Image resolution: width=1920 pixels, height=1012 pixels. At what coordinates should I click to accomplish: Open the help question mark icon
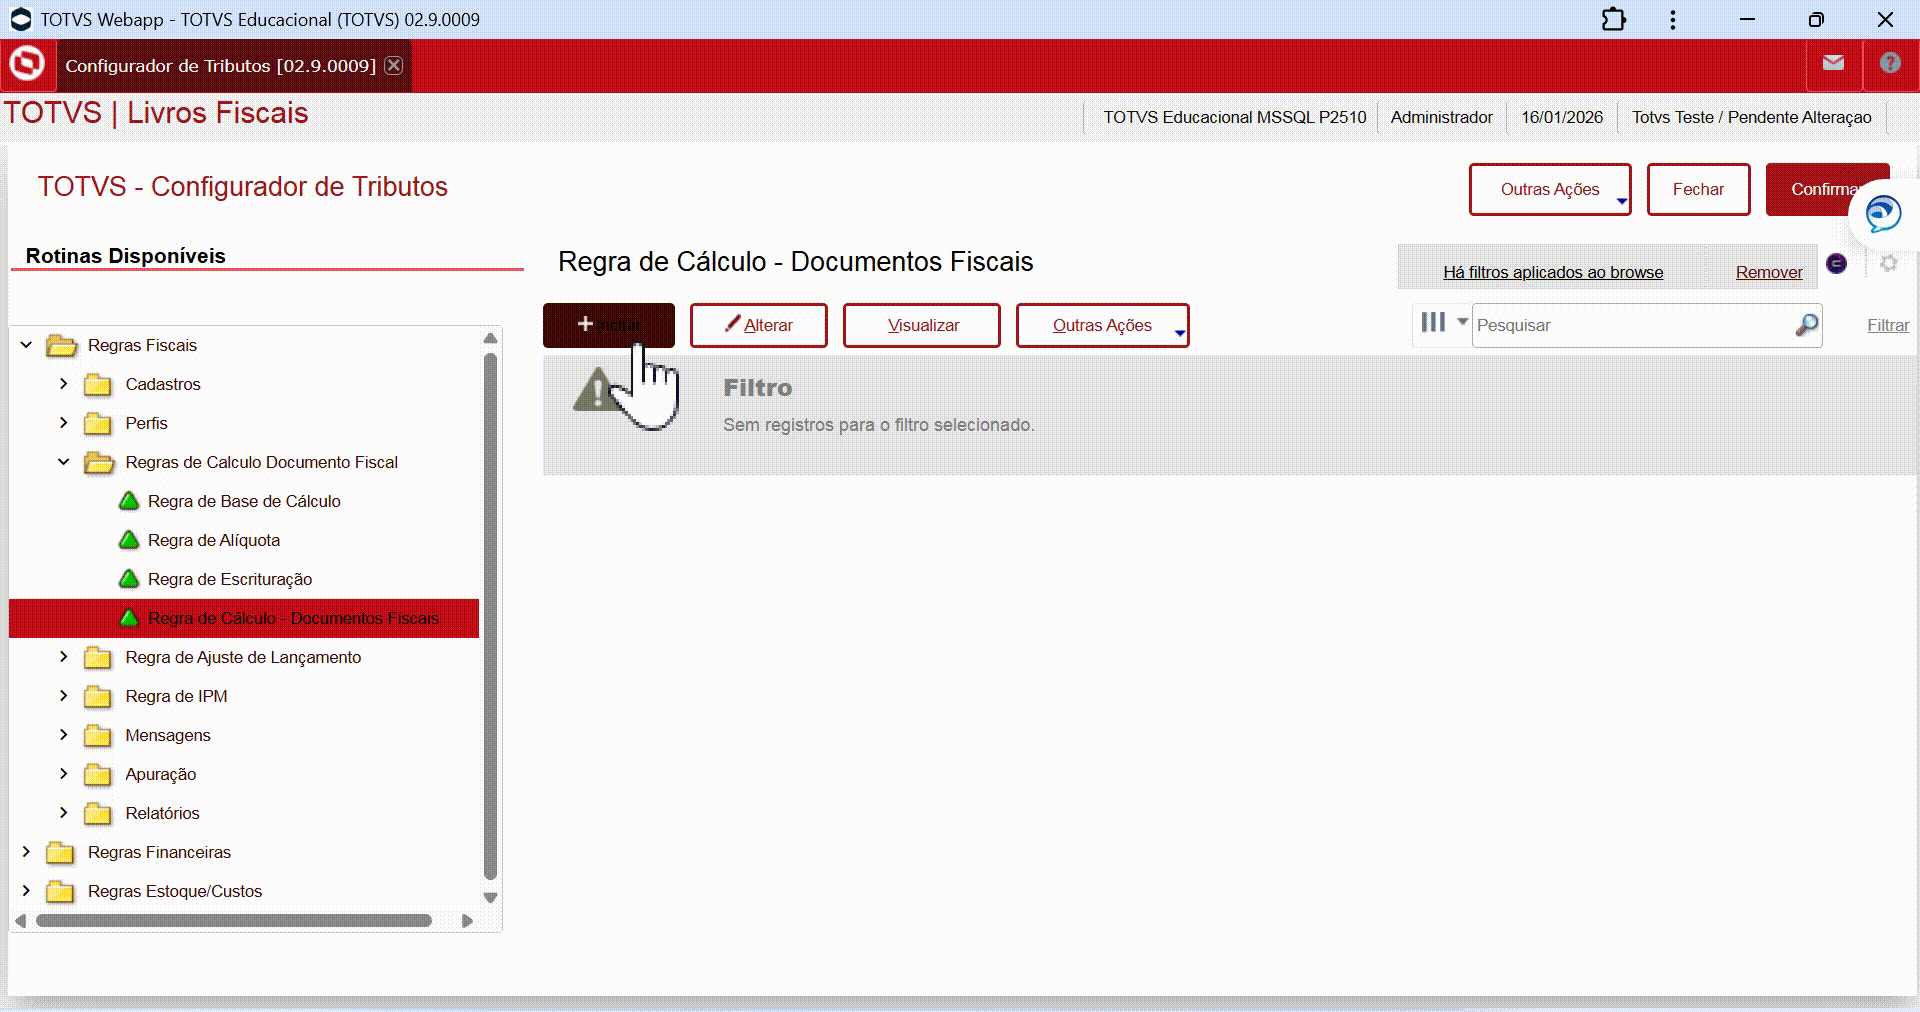pyautogui.click(x=1890, y=63)
